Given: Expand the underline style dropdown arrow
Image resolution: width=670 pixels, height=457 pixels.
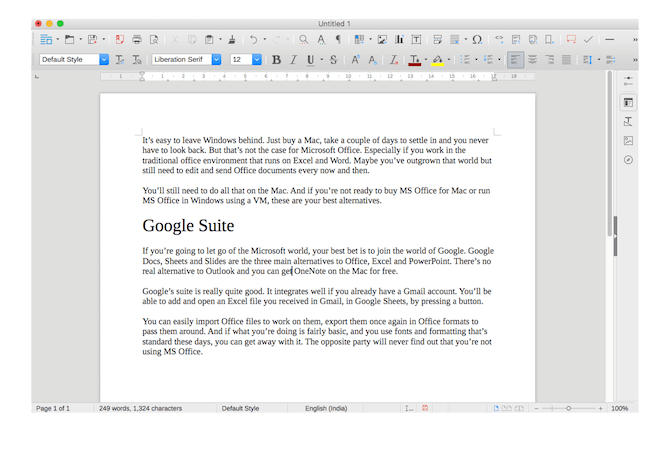Looking at the screenshot, I should coord(322,59).
